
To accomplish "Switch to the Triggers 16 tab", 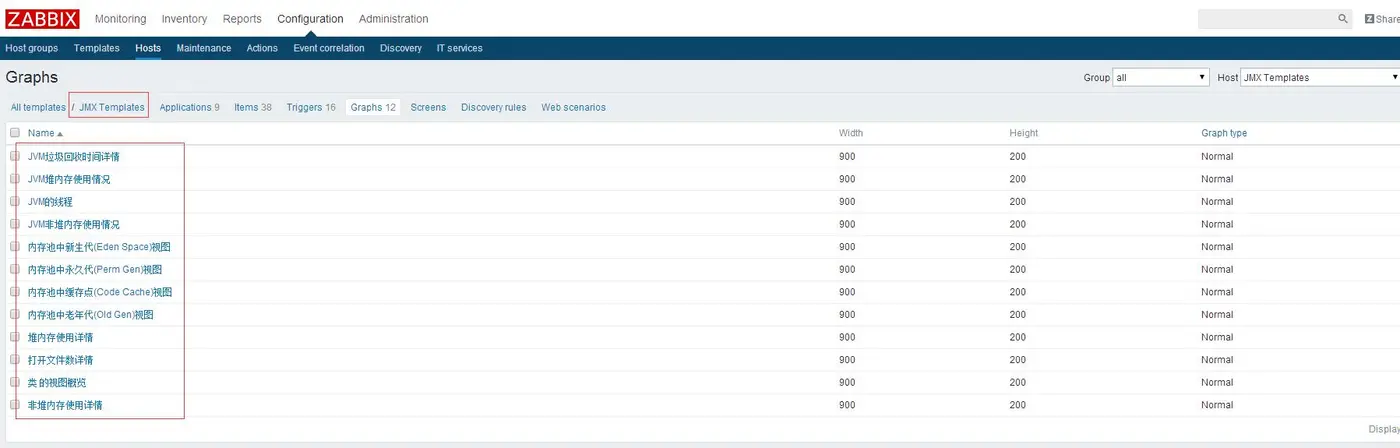I will click(311, 107).
